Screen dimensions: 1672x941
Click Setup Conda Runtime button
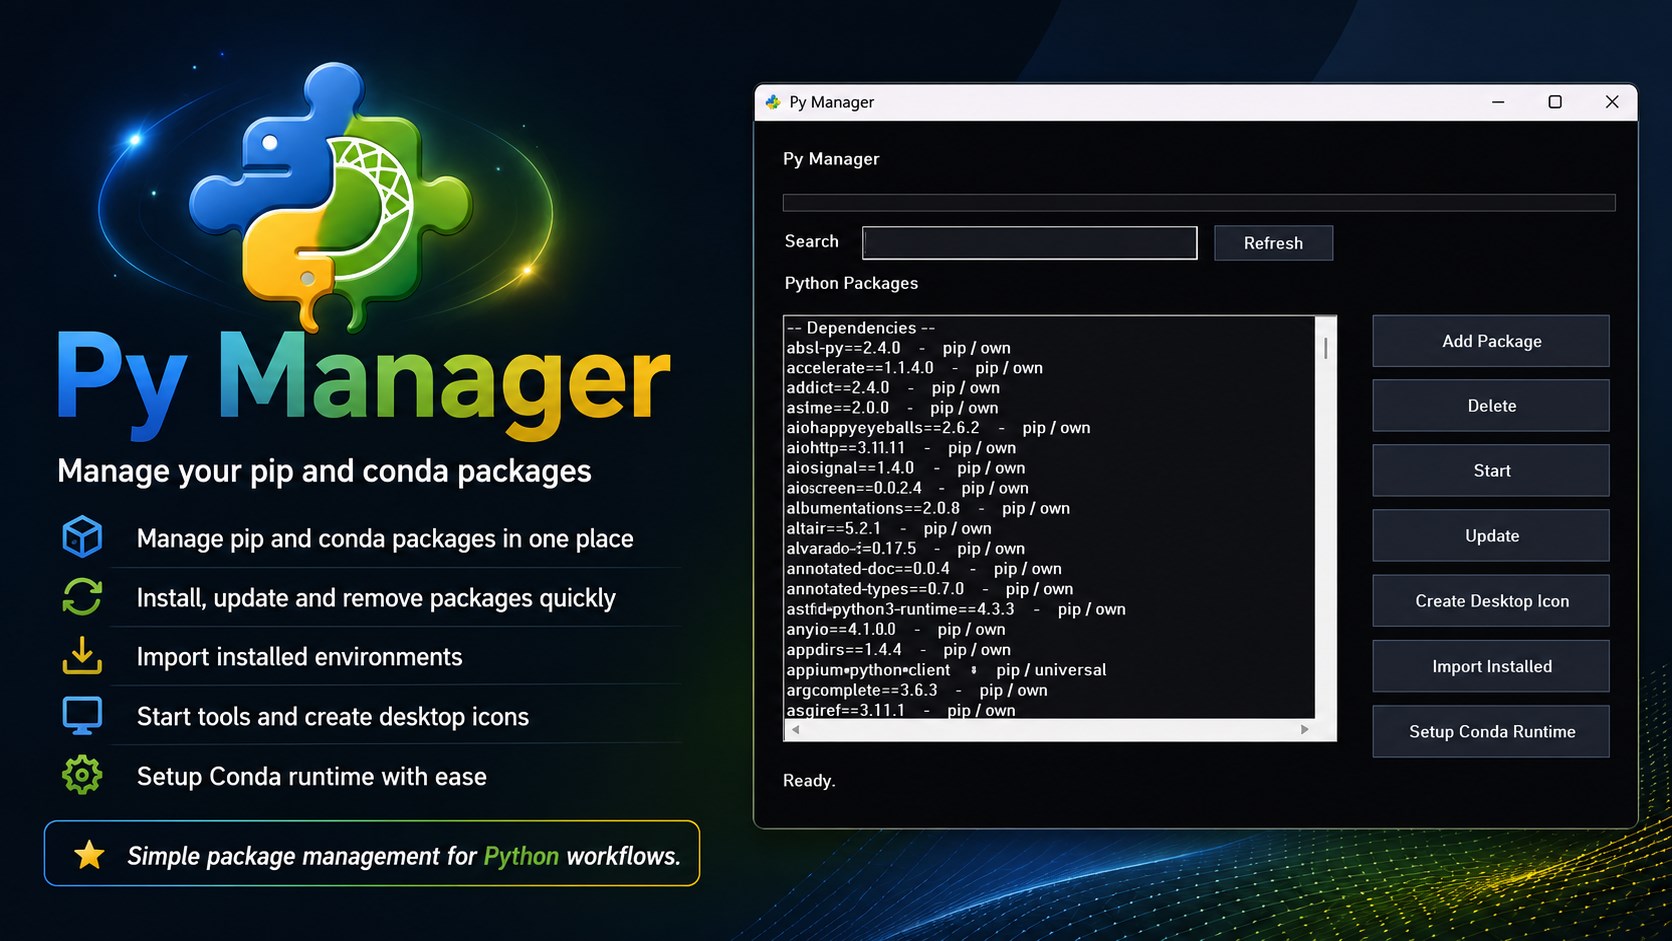[1491, 732]
